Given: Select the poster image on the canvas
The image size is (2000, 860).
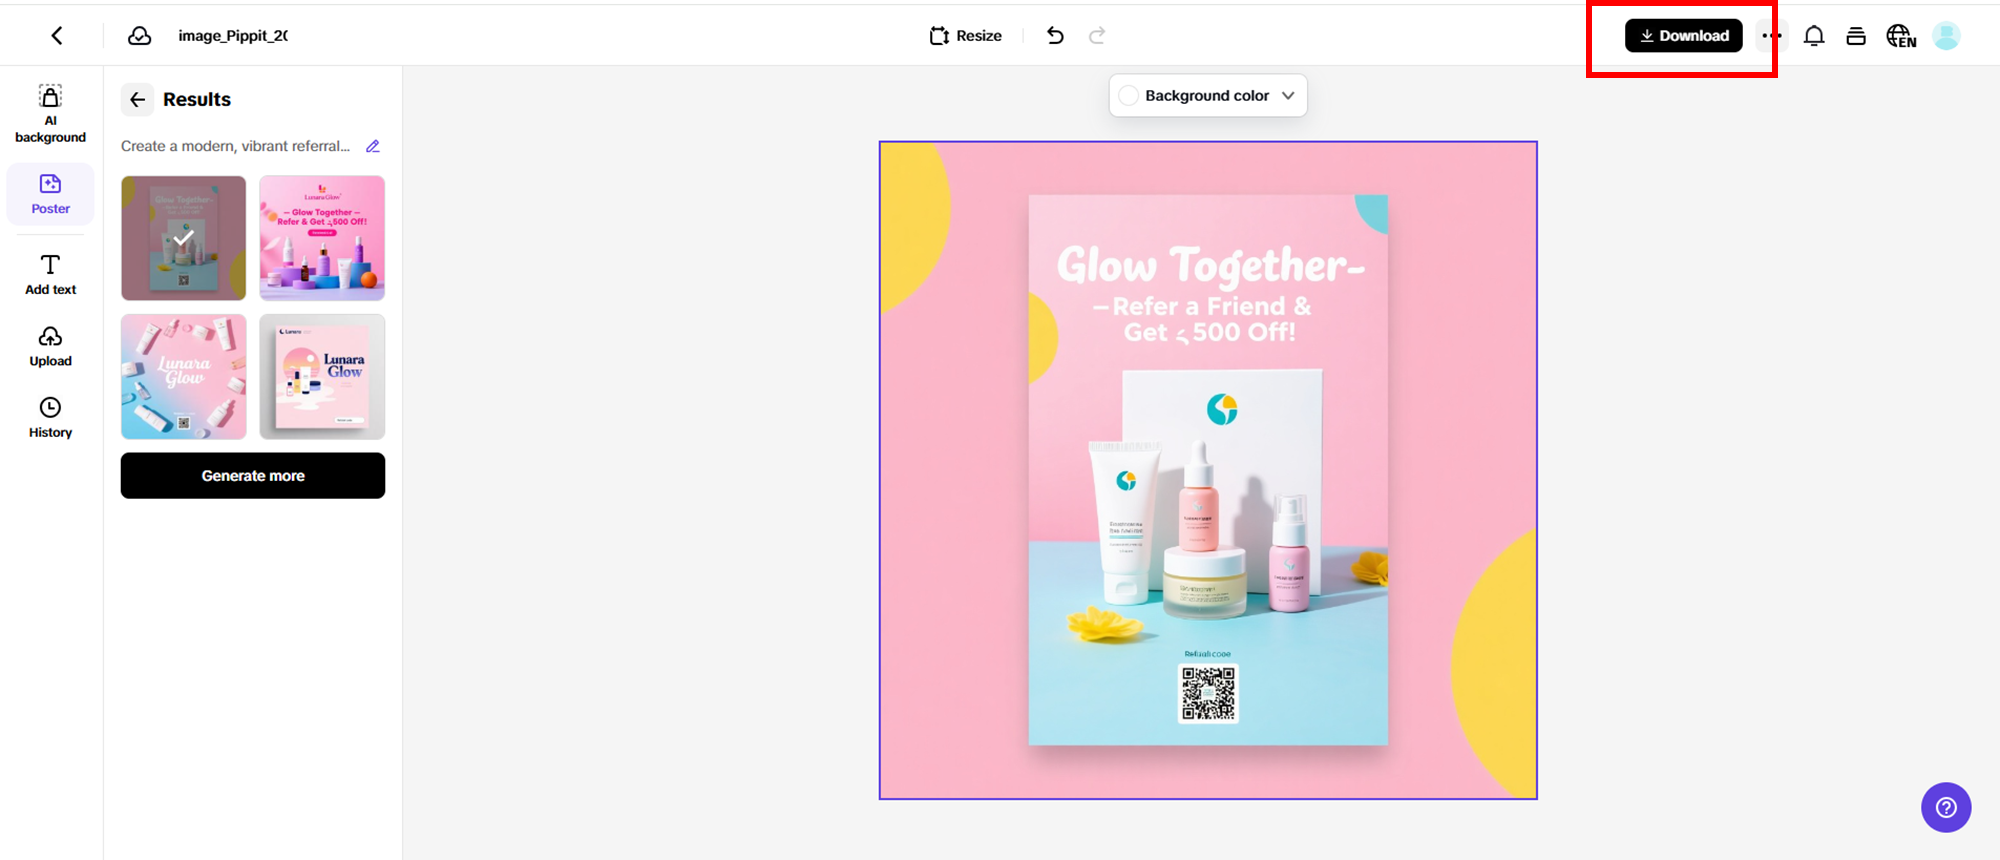Looking at the screenshot, I should tap(1208, 470).
